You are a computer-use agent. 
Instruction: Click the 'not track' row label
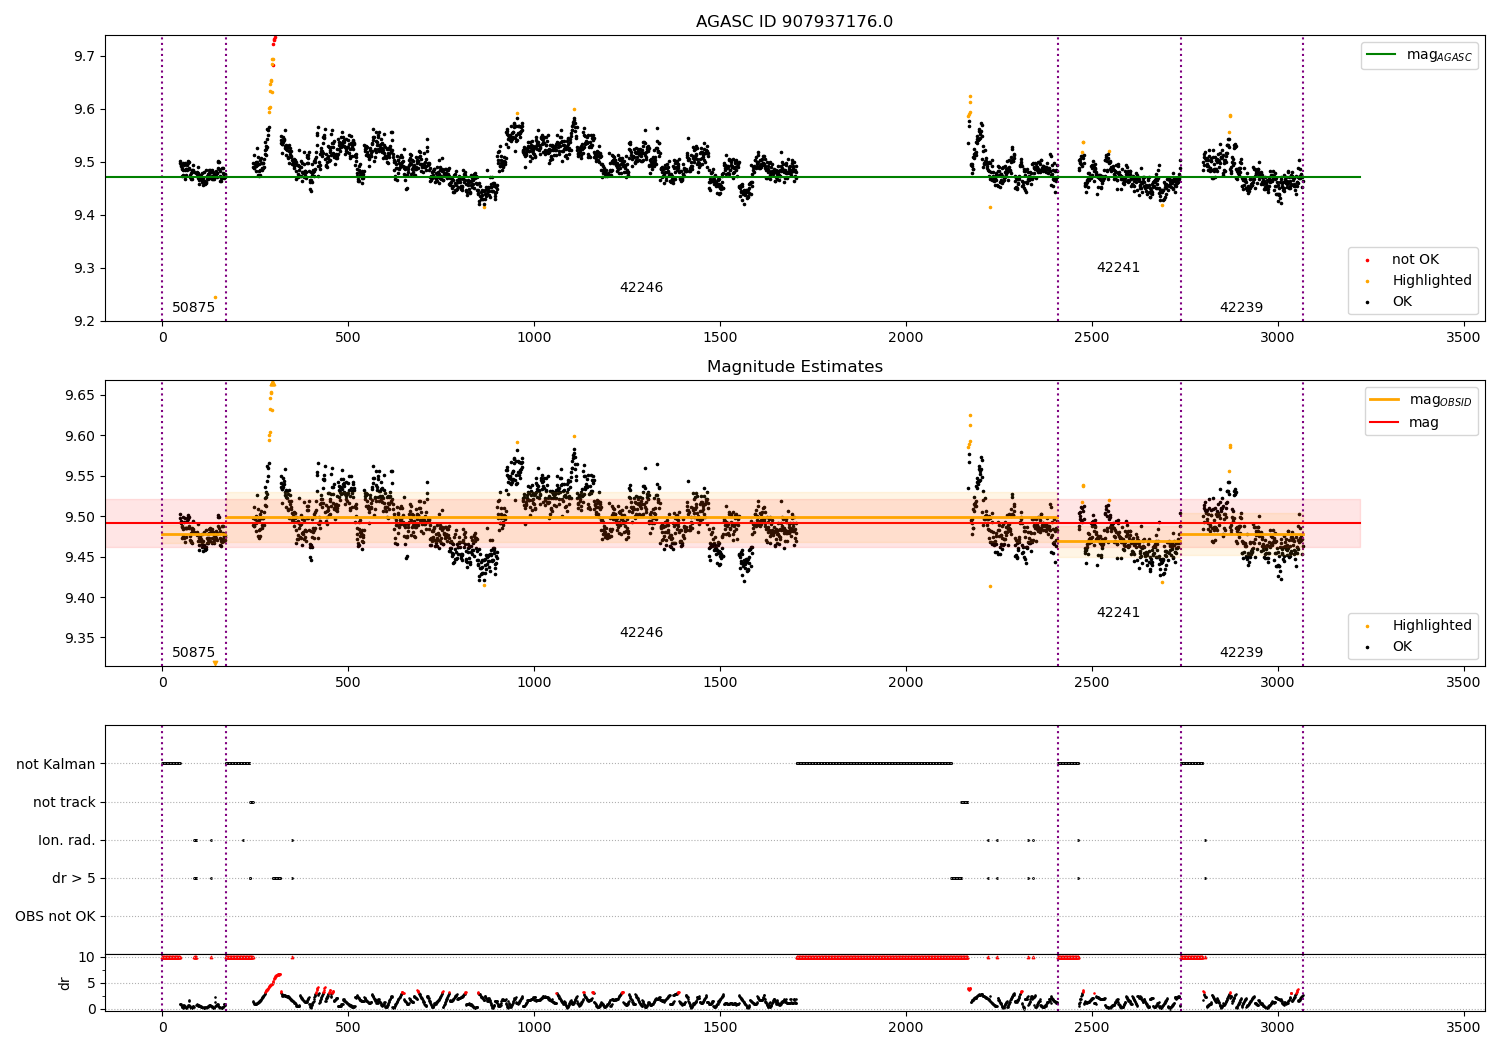[64, 802]
